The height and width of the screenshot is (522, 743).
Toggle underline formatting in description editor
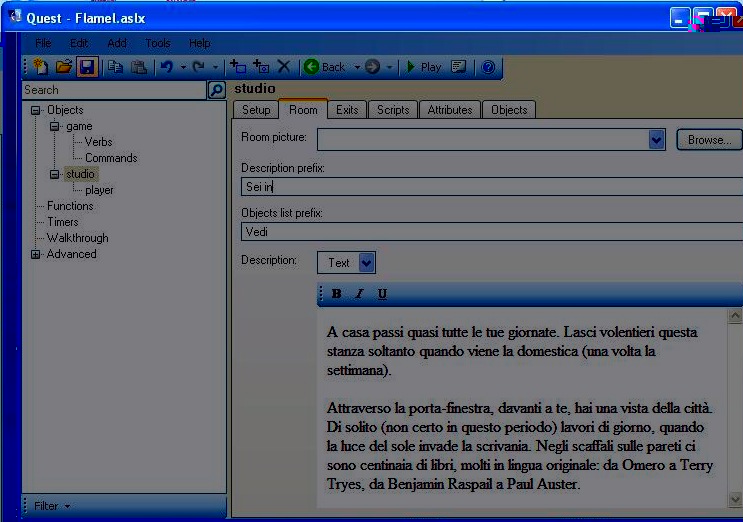tap(382, 294)
